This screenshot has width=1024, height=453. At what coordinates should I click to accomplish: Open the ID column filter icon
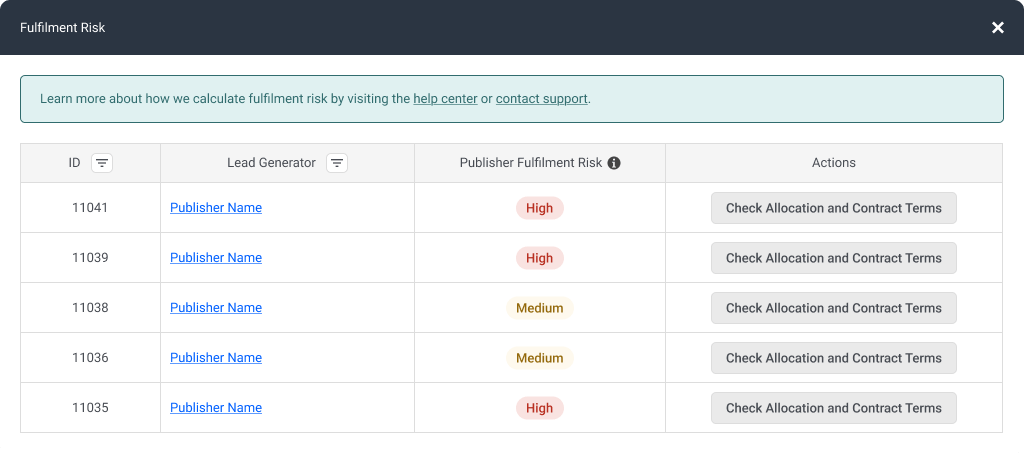click(x=102, y=163)
